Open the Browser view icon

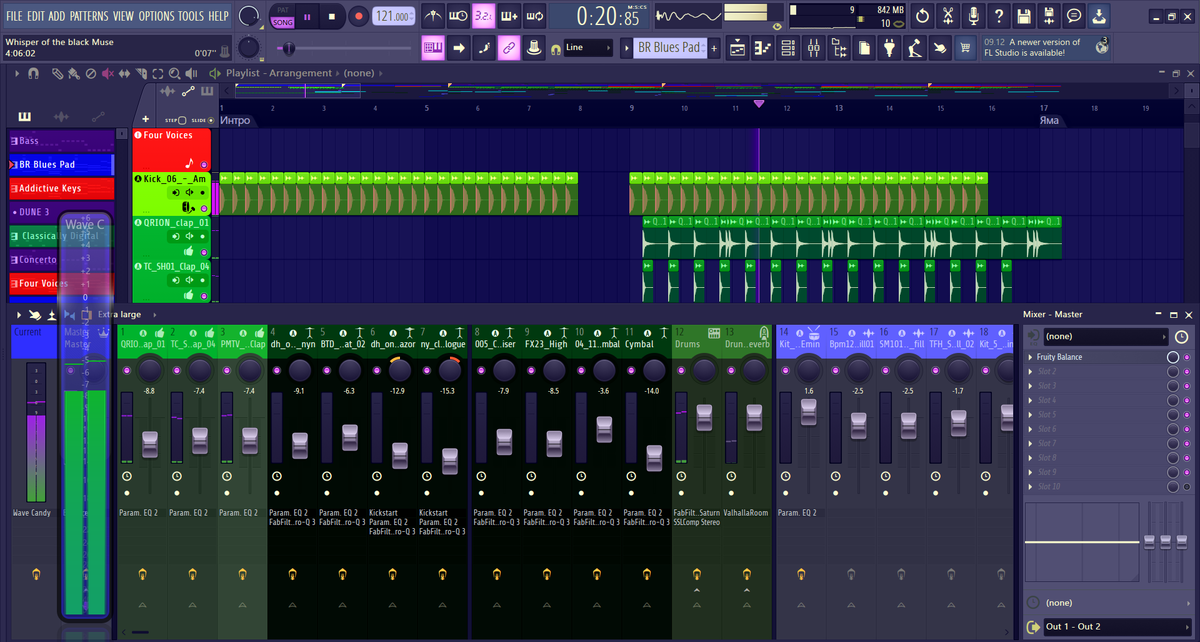(840, 47)
